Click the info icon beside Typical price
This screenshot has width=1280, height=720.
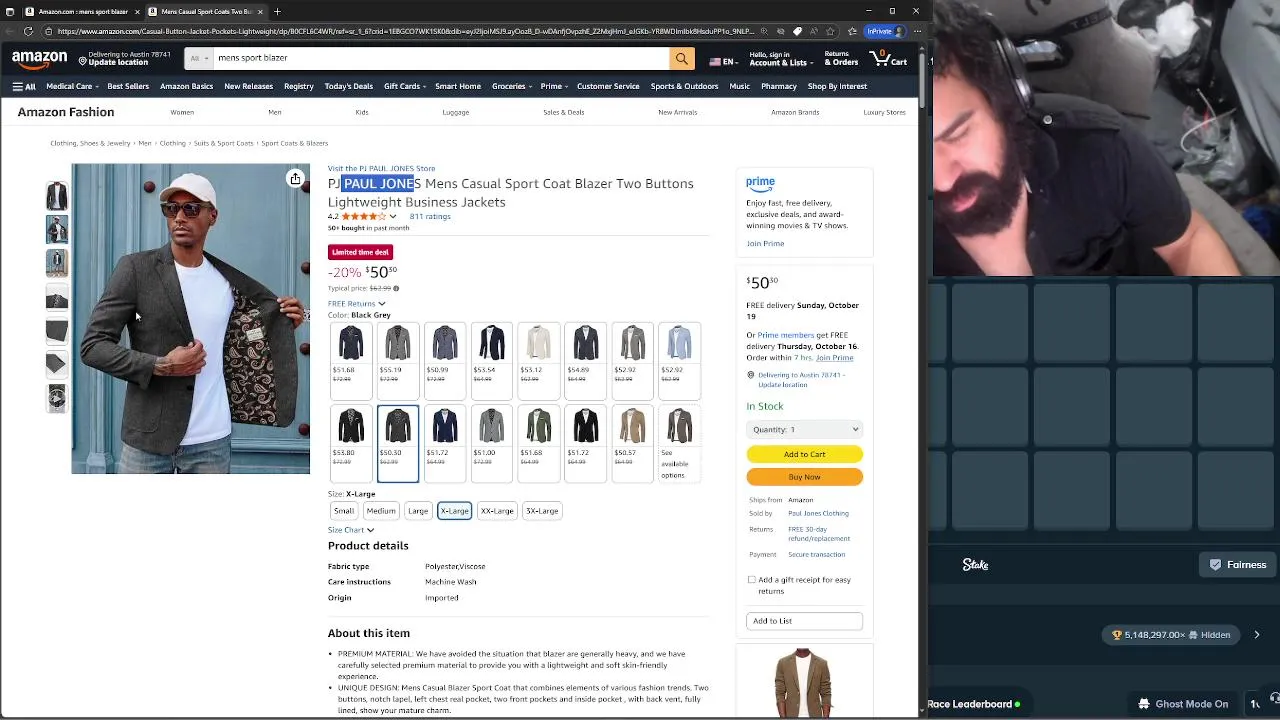(396, 288)
